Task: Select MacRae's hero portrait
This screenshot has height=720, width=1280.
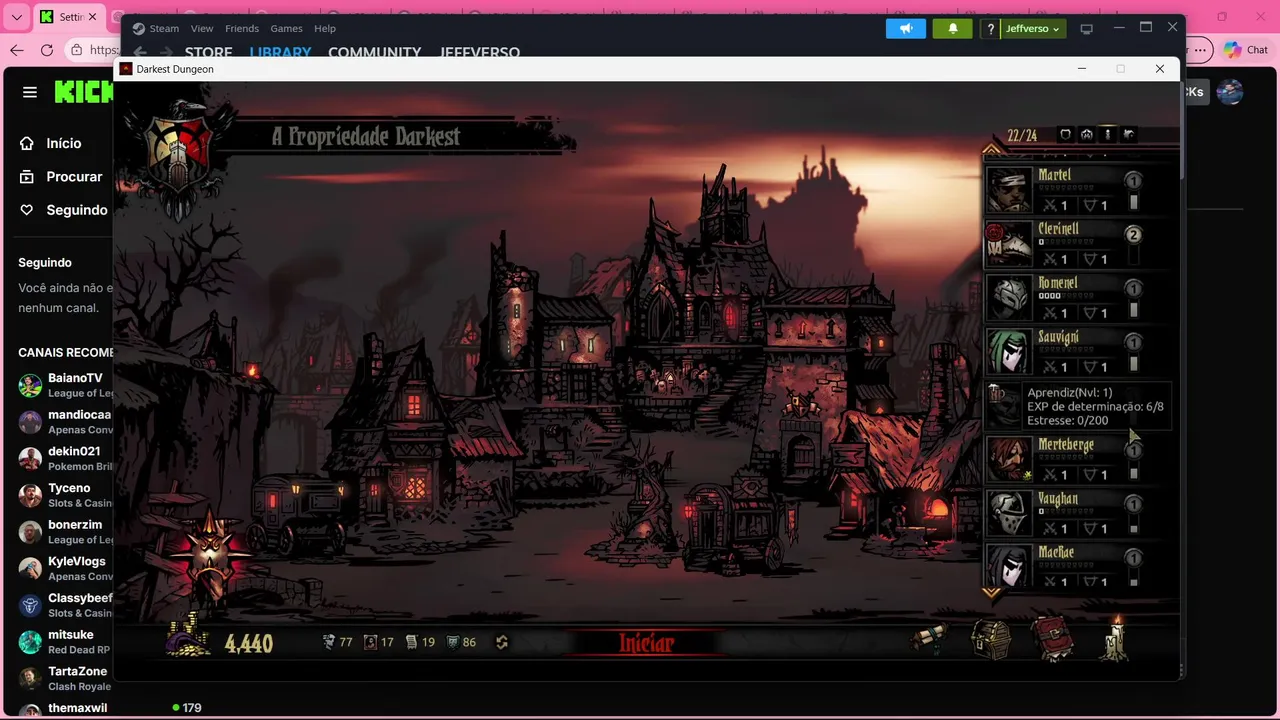Action: coord(1009,566)
